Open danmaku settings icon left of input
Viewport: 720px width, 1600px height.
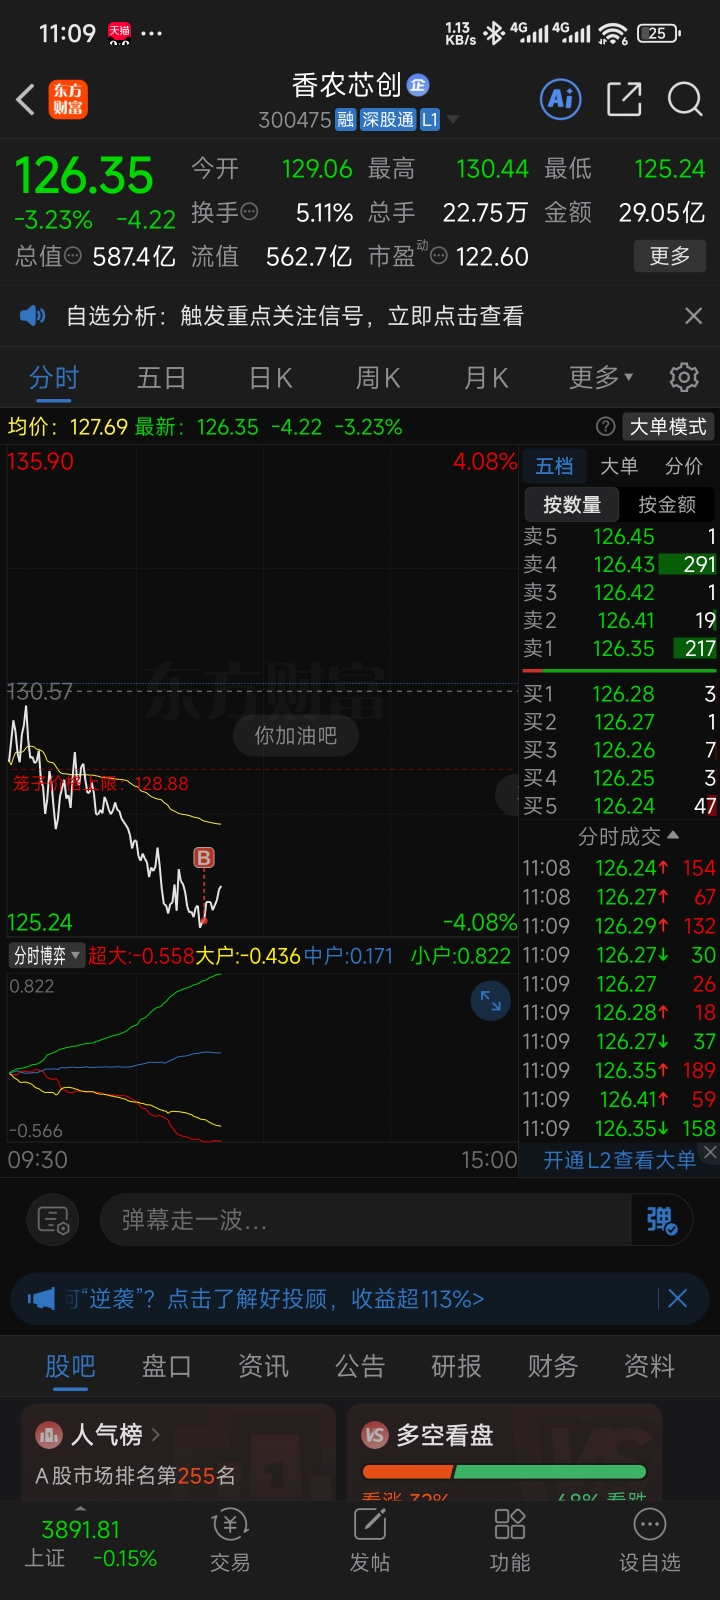tap(53, 1220)
